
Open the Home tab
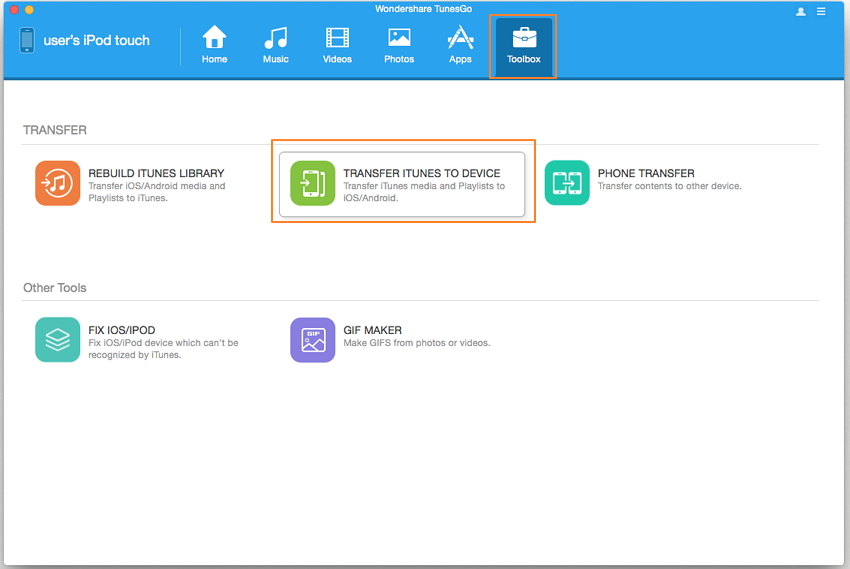click(214, 39)
